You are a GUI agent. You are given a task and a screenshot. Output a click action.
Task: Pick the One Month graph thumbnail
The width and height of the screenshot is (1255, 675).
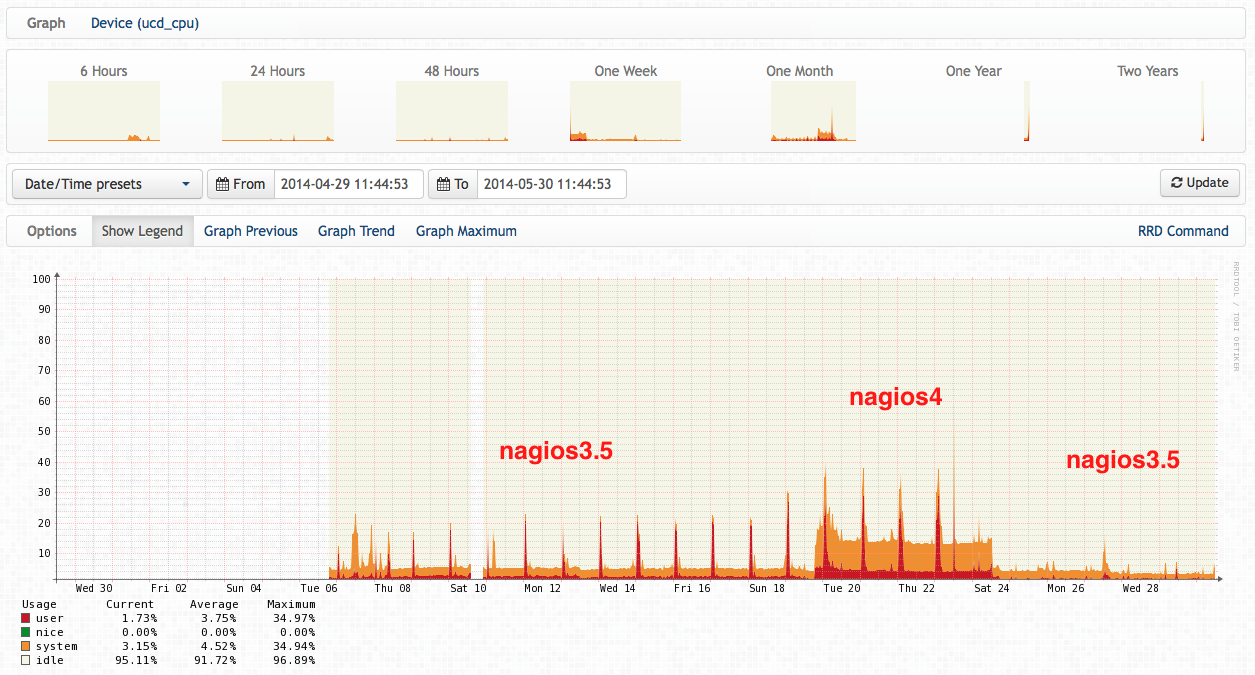click(813, 111)
